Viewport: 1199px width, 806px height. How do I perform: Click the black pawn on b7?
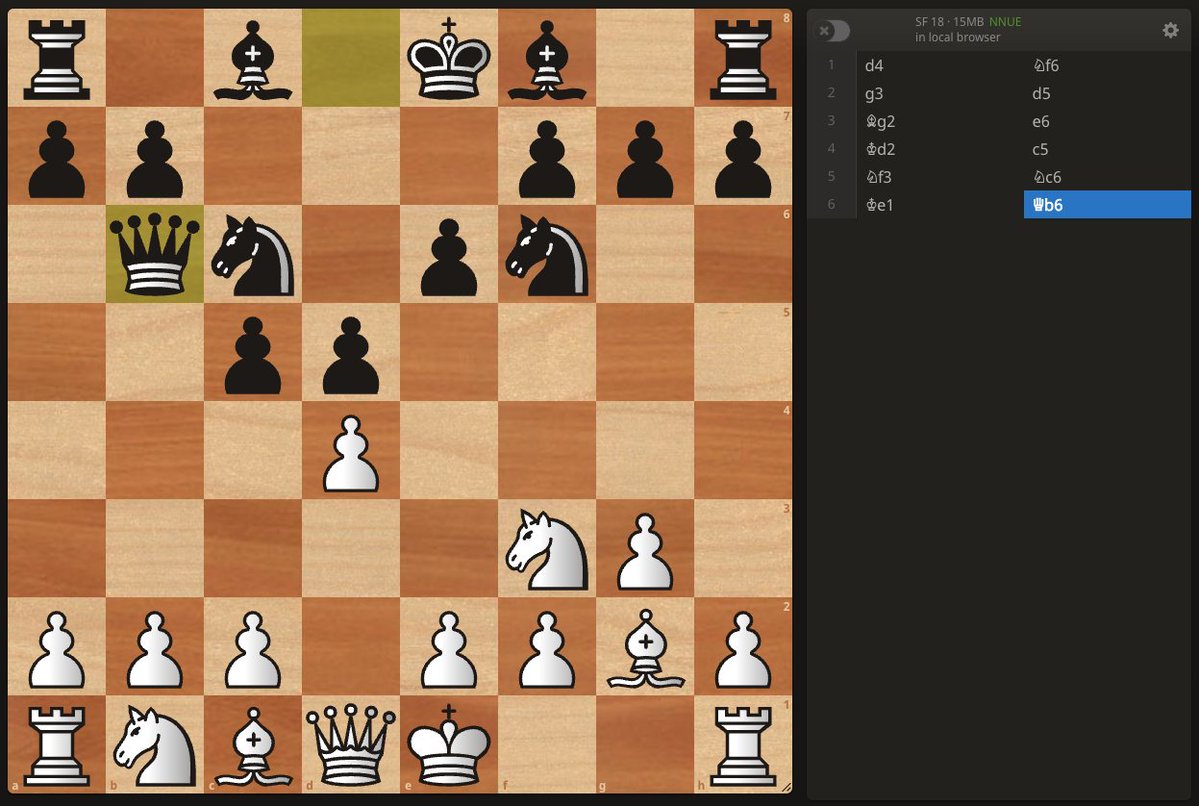point(154,156)
